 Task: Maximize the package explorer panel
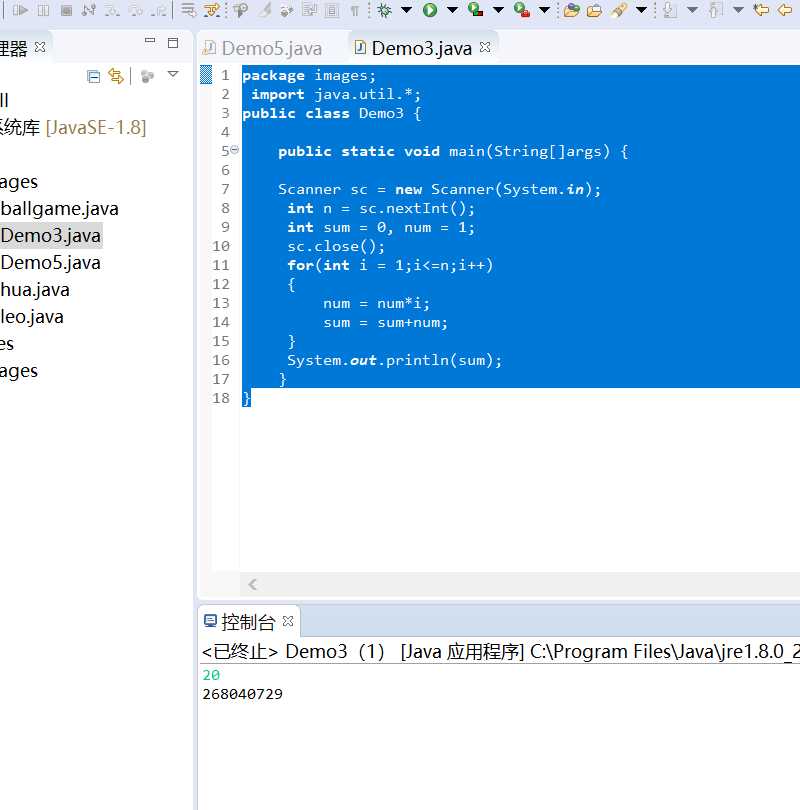coord(173,42)
